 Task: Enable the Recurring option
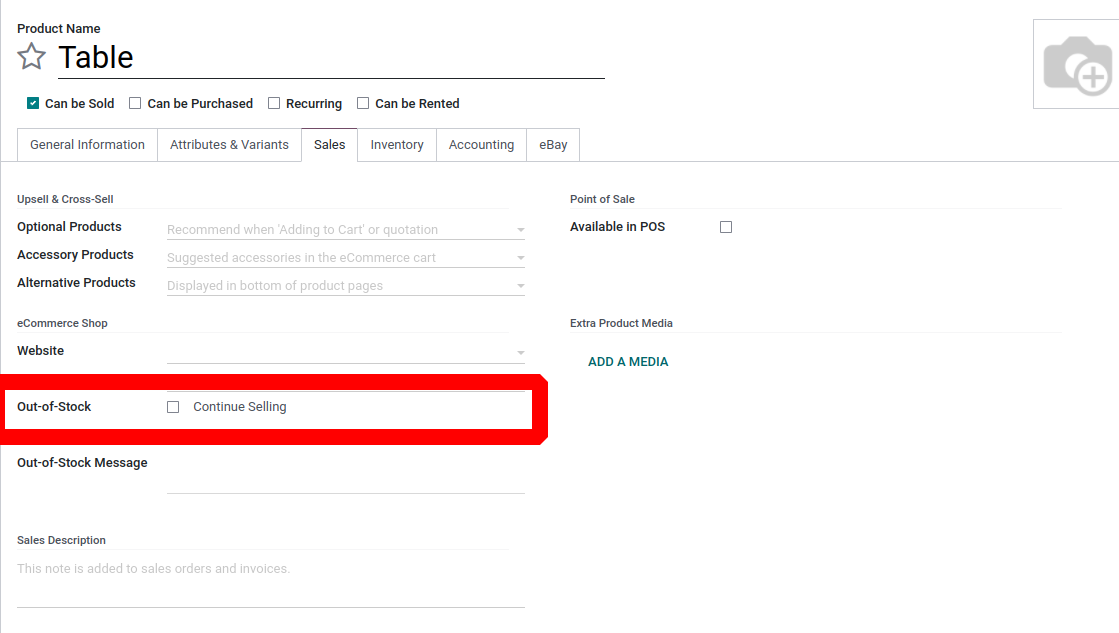pos(273,102)
